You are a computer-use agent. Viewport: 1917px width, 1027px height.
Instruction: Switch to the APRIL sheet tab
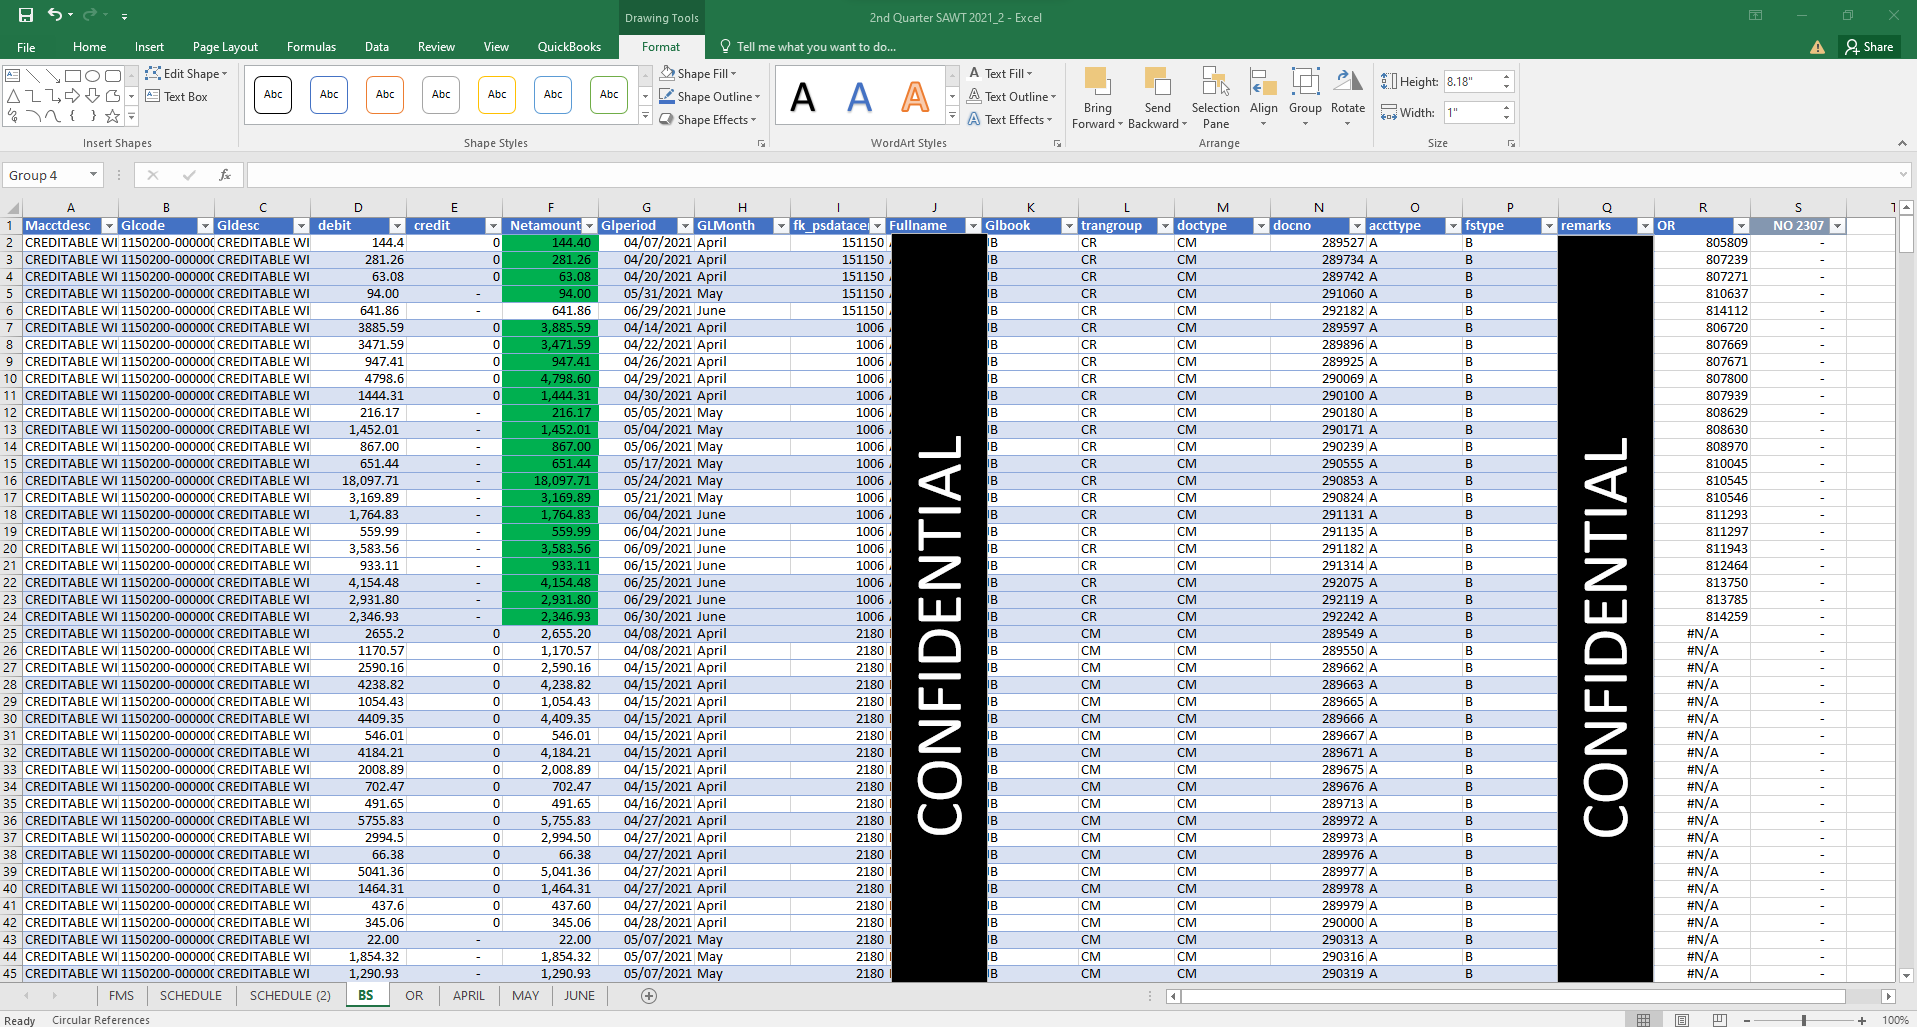[468, 996]
